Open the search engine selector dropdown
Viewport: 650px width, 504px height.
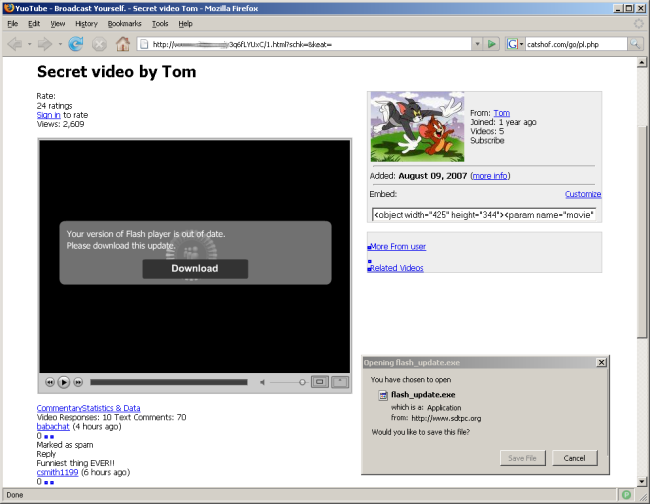521,44
